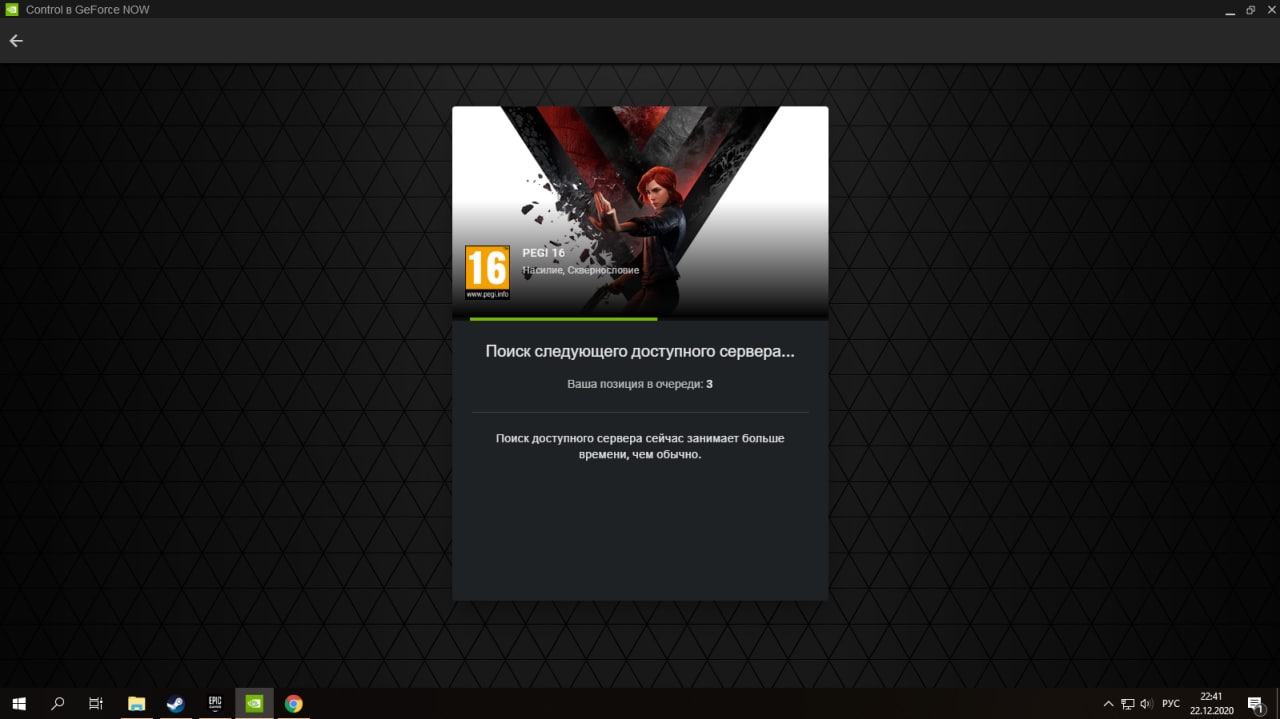Show hidden system tray icons
The width and height of the screenshot is (1280, 719).
point(1108,704)
